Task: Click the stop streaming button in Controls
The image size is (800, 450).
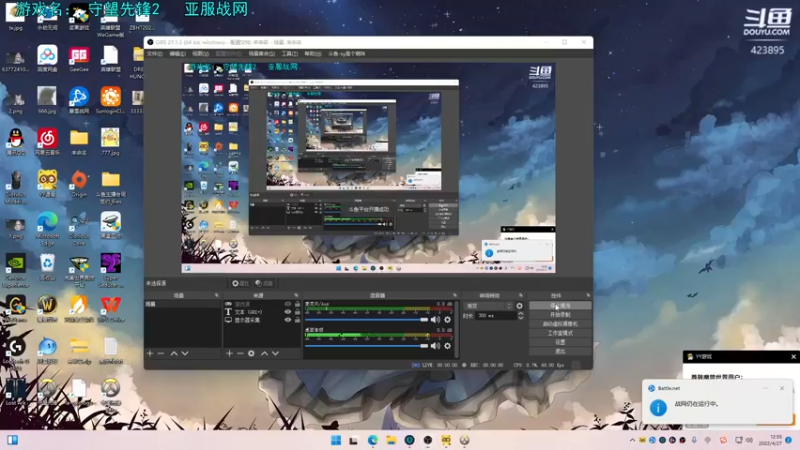Action: 560,306
